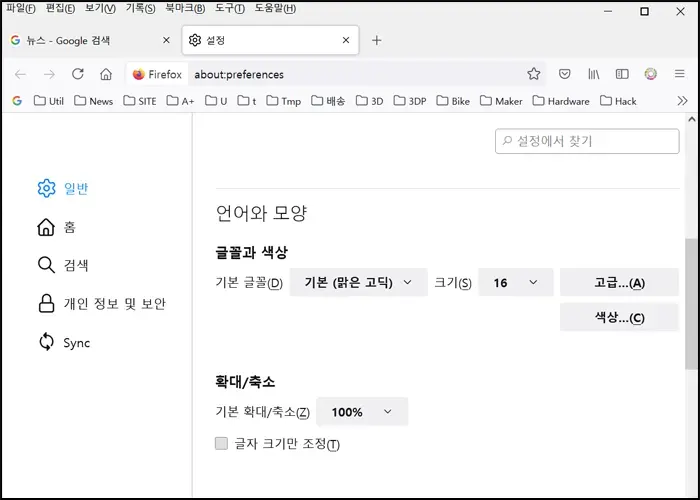Open the Maker bookmark folder

tap(501, 101)
